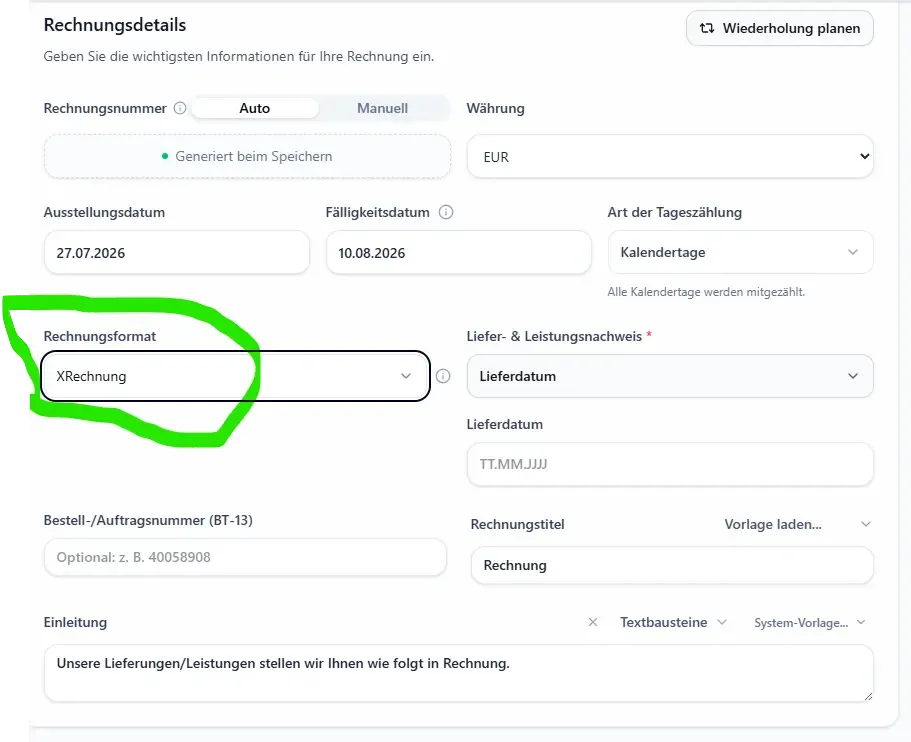
Task: Switch invoice numbering to Manuell
Action: [x=382, y=108]
